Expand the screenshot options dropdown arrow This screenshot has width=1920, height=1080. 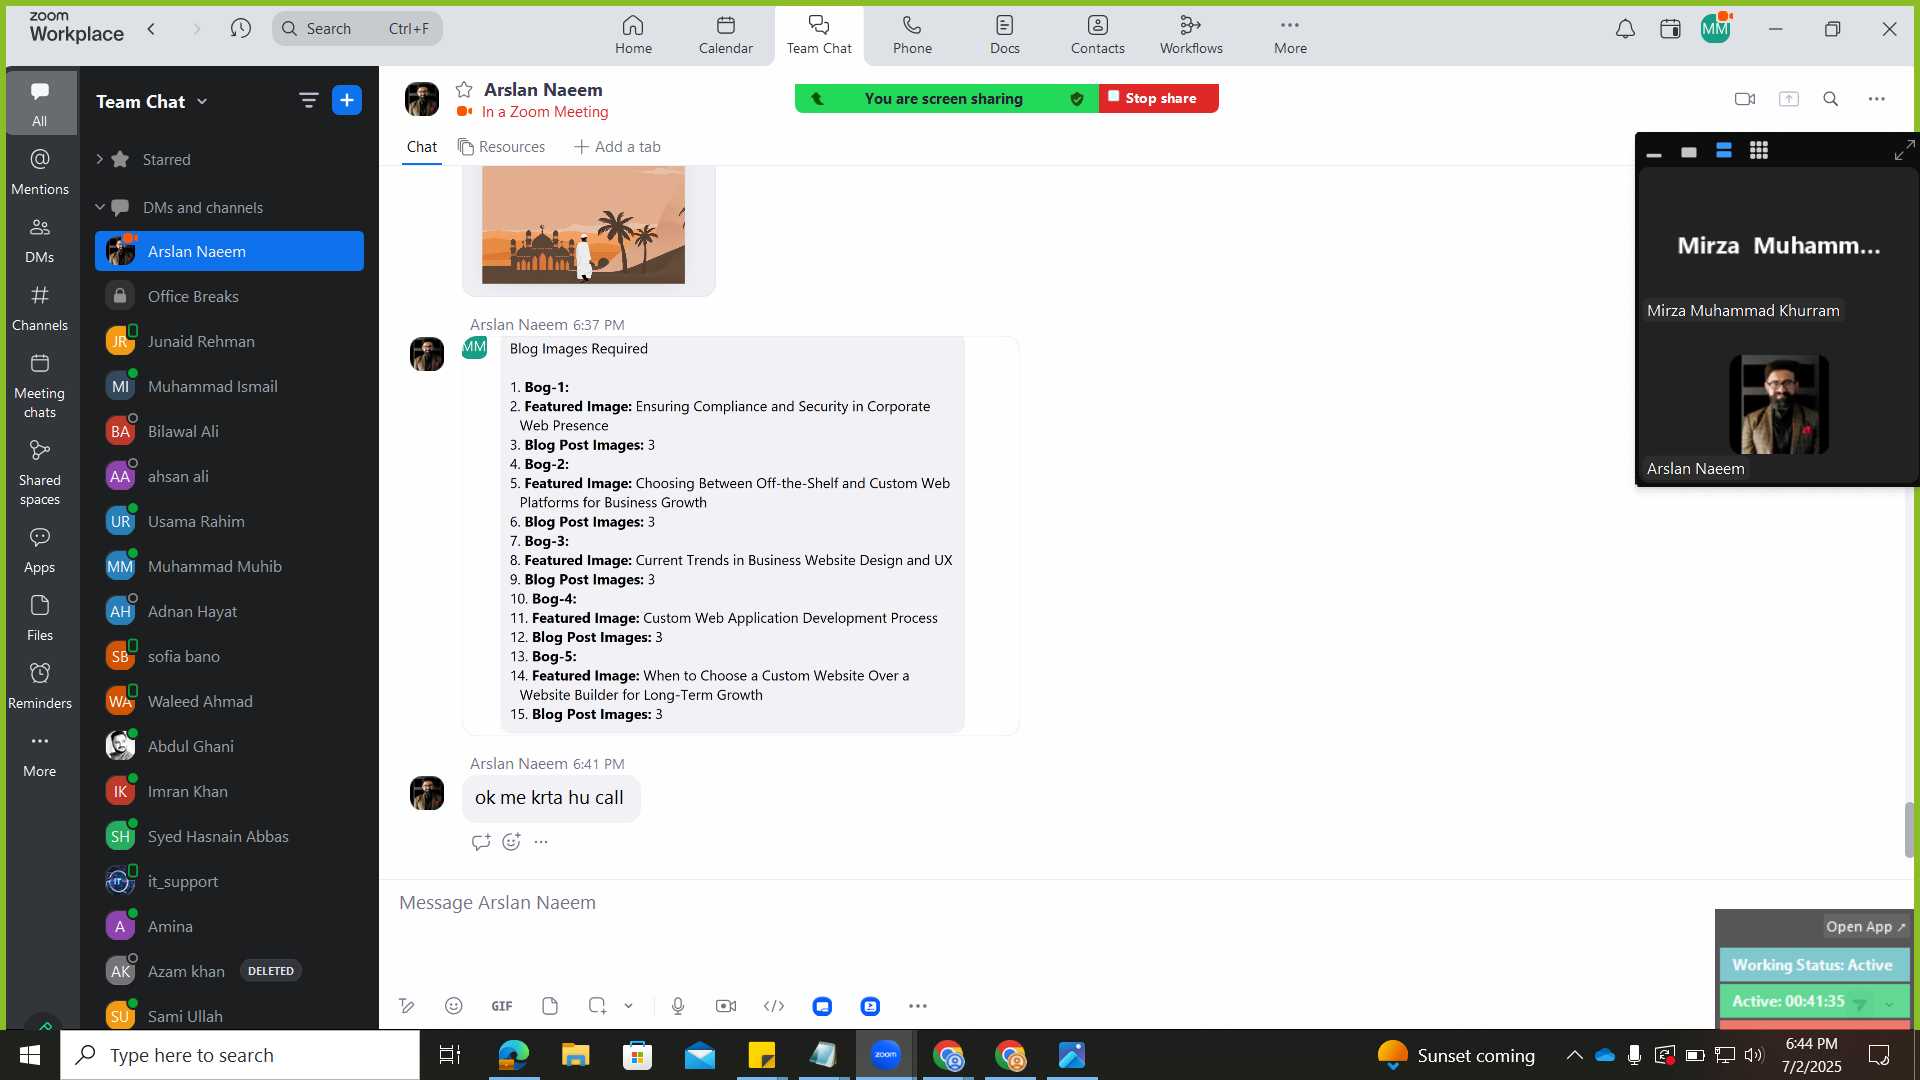[629, 1006]
